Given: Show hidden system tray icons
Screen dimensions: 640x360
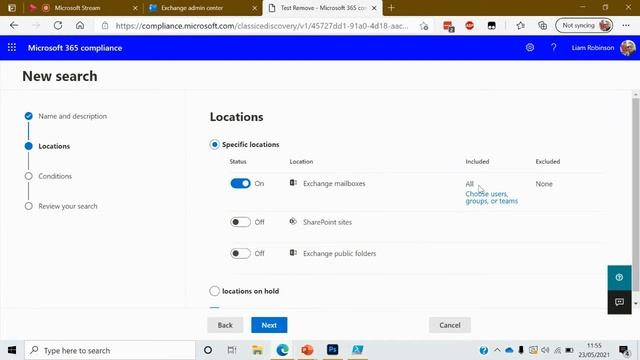Looking at the screenshot, I should point(497,350).
